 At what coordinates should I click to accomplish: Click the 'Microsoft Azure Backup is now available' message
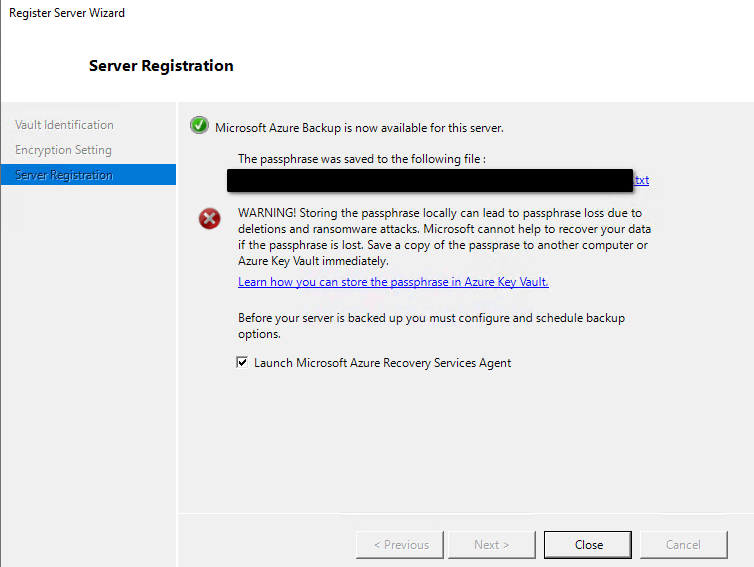[359, 128]
